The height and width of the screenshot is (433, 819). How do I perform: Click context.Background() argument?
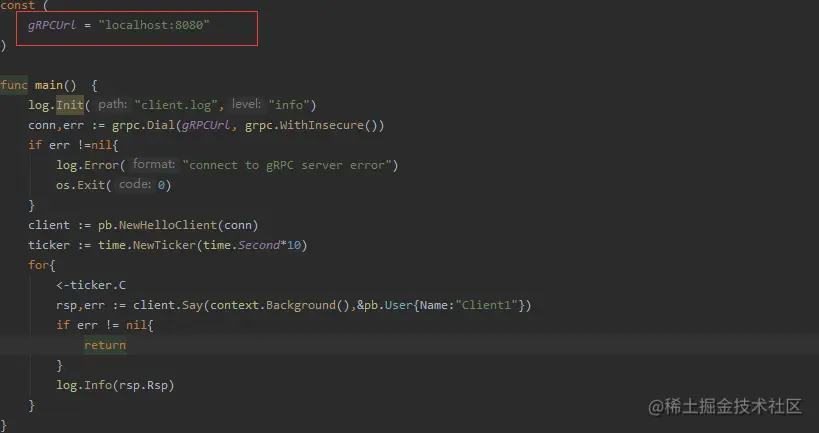pos(279,305)
